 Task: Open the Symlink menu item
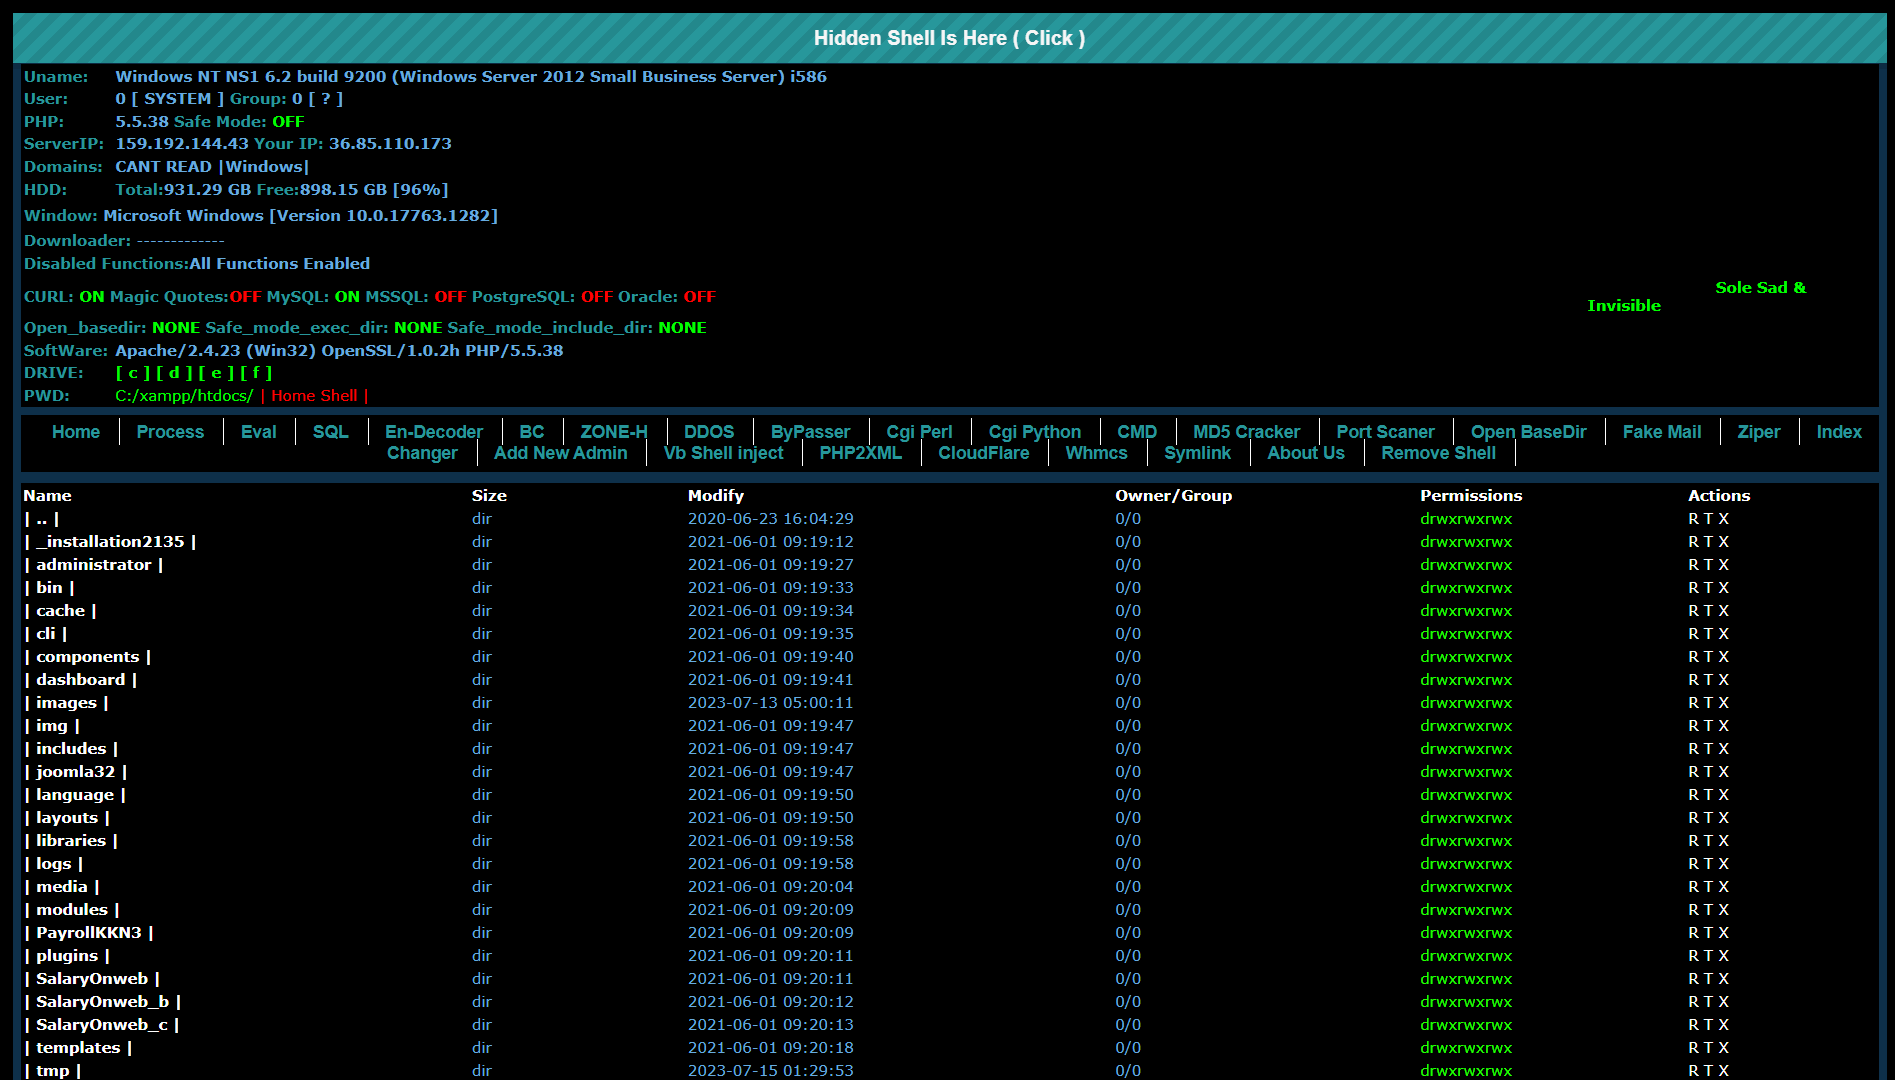(x=1198, y=453)
